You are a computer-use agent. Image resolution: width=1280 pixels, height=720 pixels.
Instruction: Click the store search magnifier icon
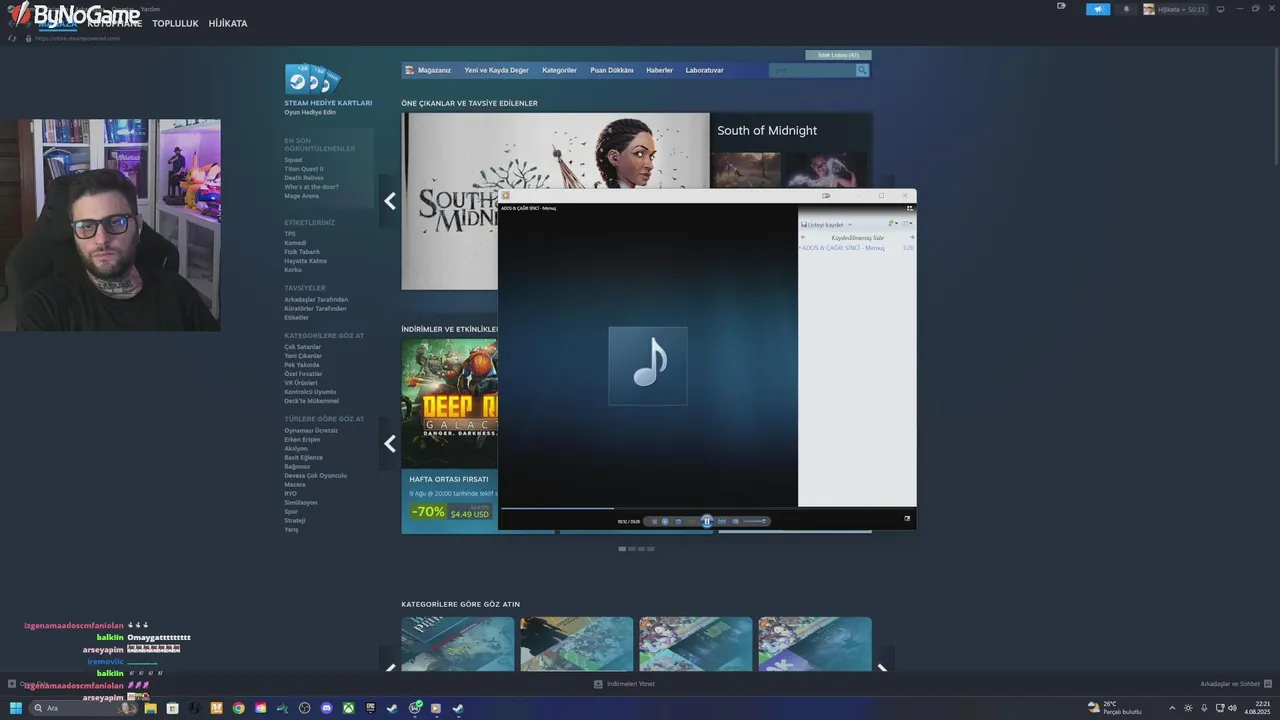click(x=862, y=70)
